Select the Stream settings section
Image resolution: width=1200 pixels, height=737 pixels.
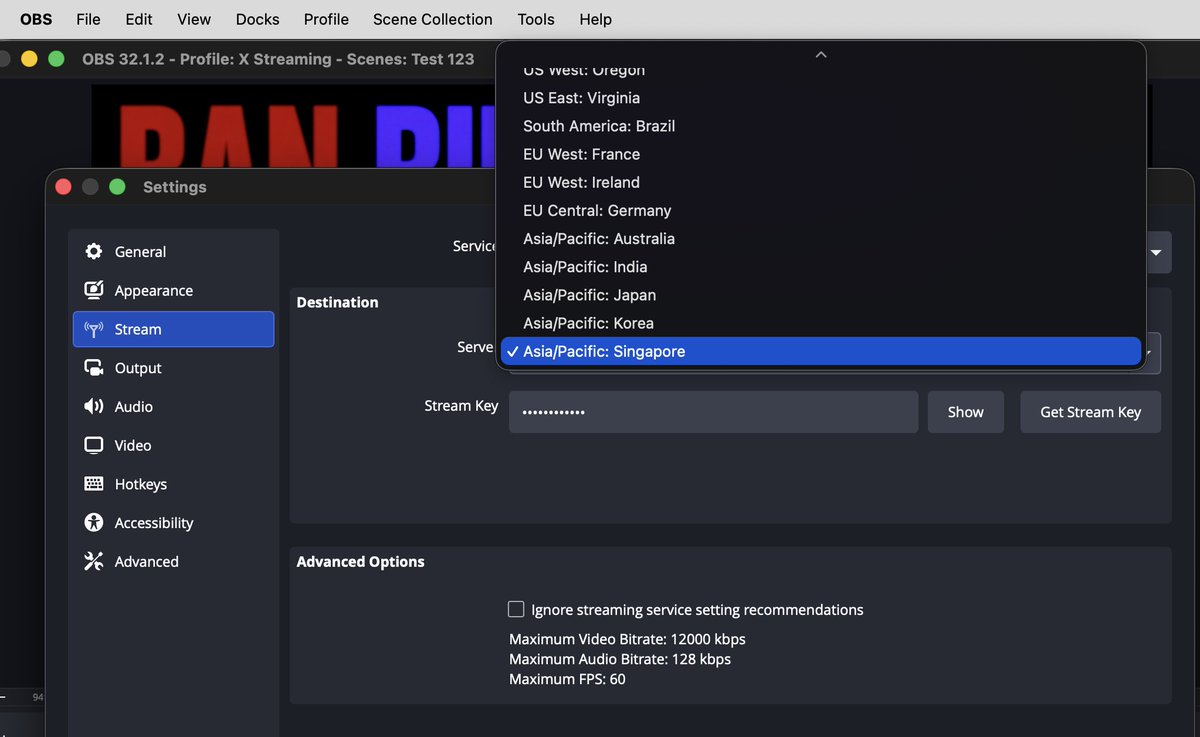click(173, 329)
